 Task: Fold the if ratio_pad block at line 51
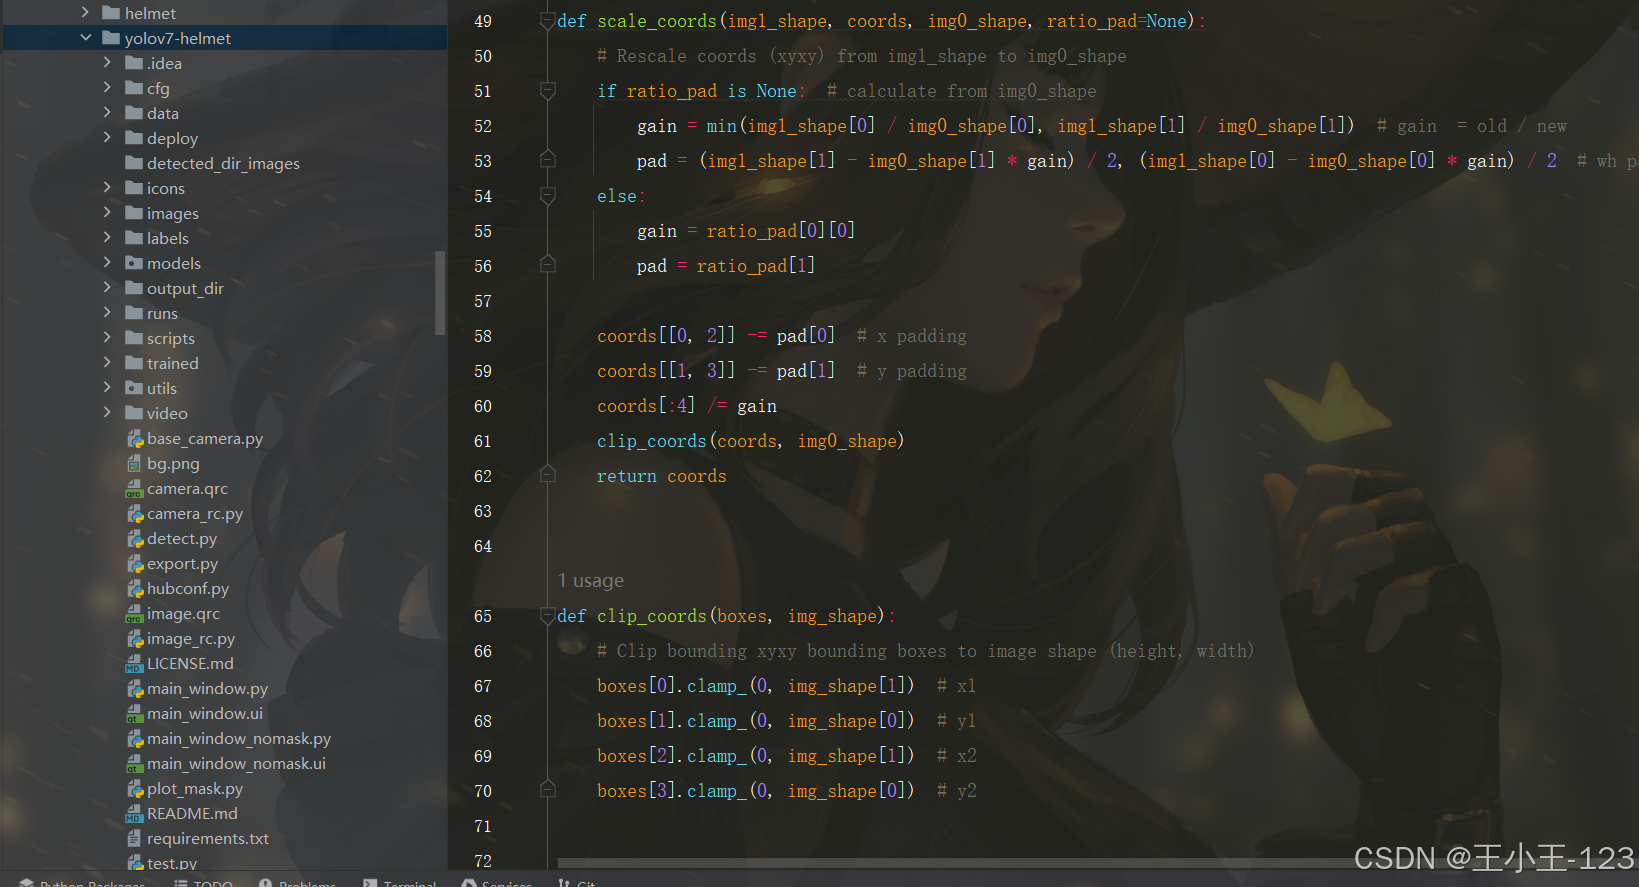tap(547, 91)
